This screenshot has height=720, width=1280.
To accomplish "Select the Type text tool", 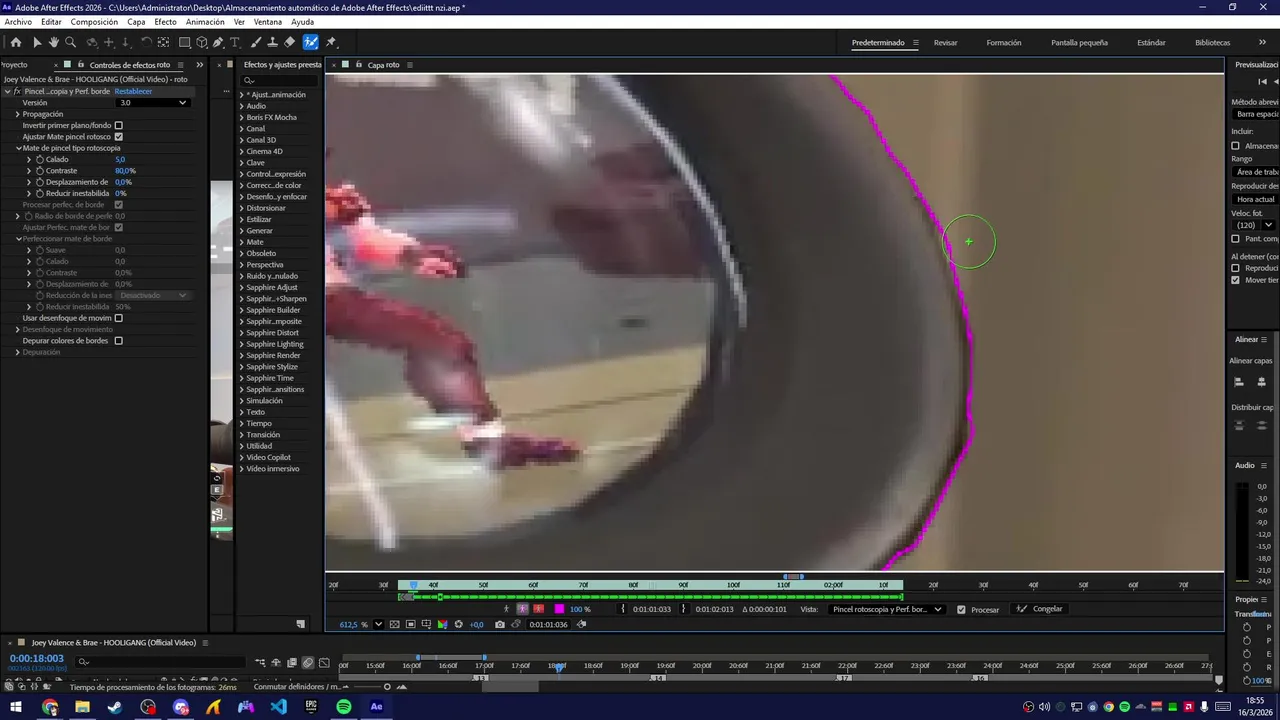I will (x=235, y=43).
